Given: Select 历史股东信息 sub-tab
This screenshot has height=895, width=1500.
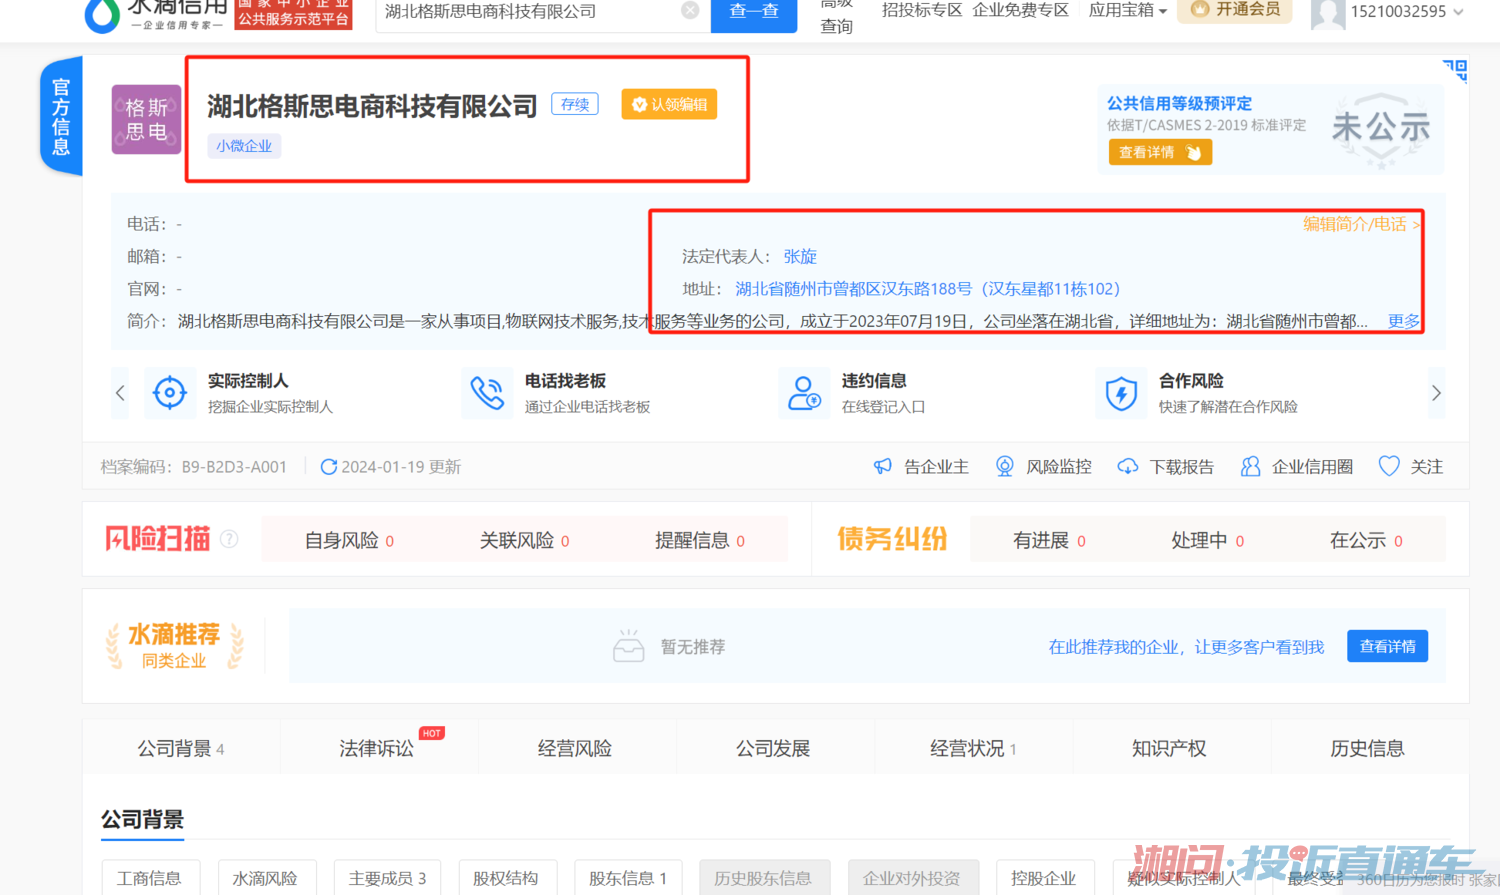Looking at the screenshot, I should (x=764, y=878).
